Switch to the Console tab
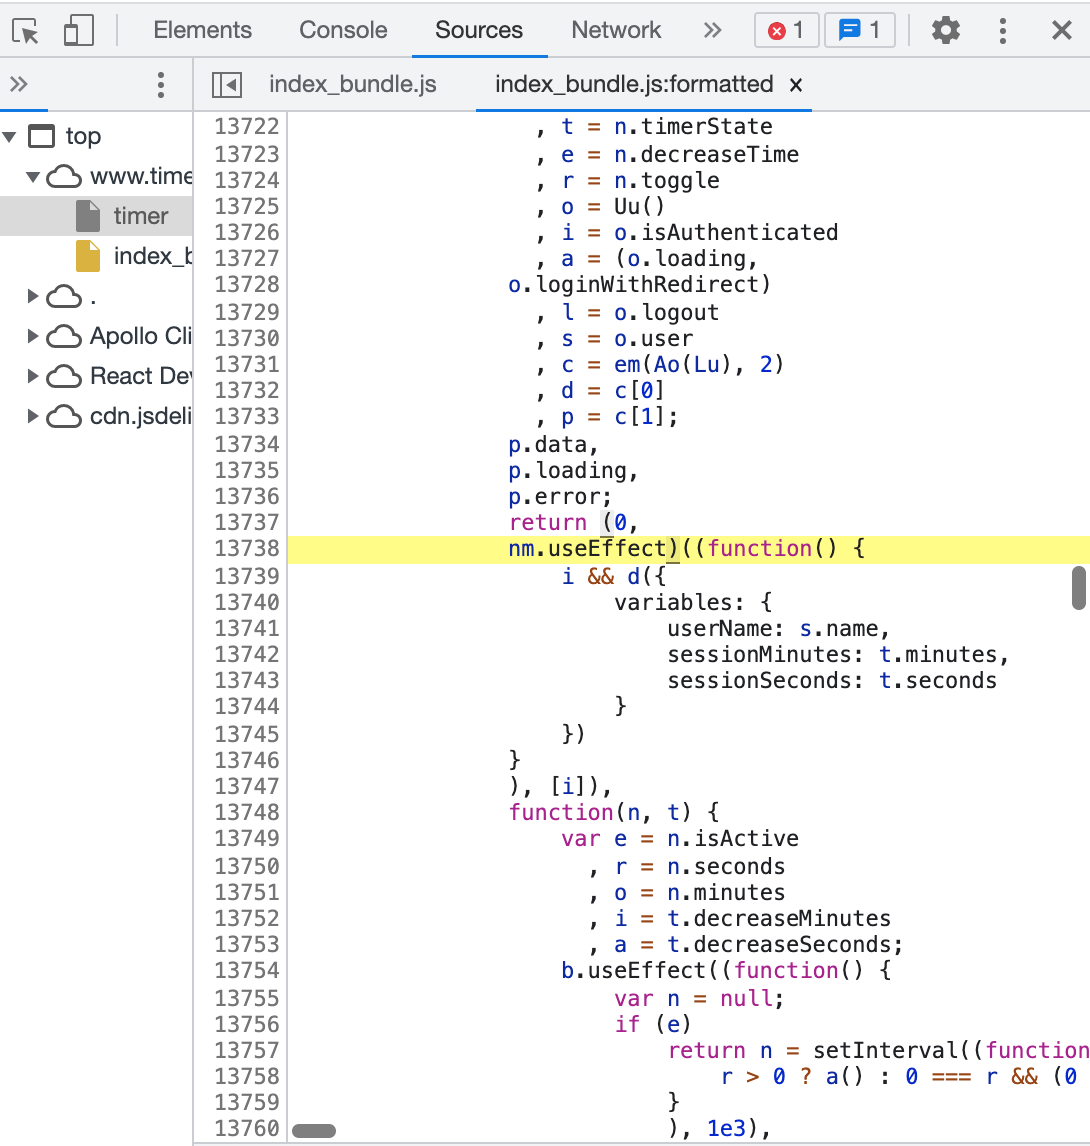This screenshot has height=1146, width=1090. (x=343, y=30)
